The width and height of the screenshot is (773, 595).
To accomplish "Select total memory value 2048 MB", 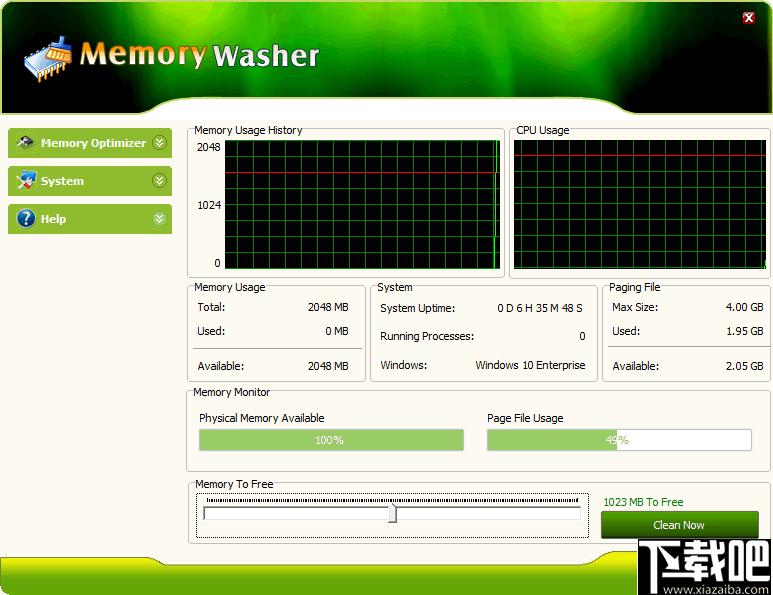I will 328,307.
